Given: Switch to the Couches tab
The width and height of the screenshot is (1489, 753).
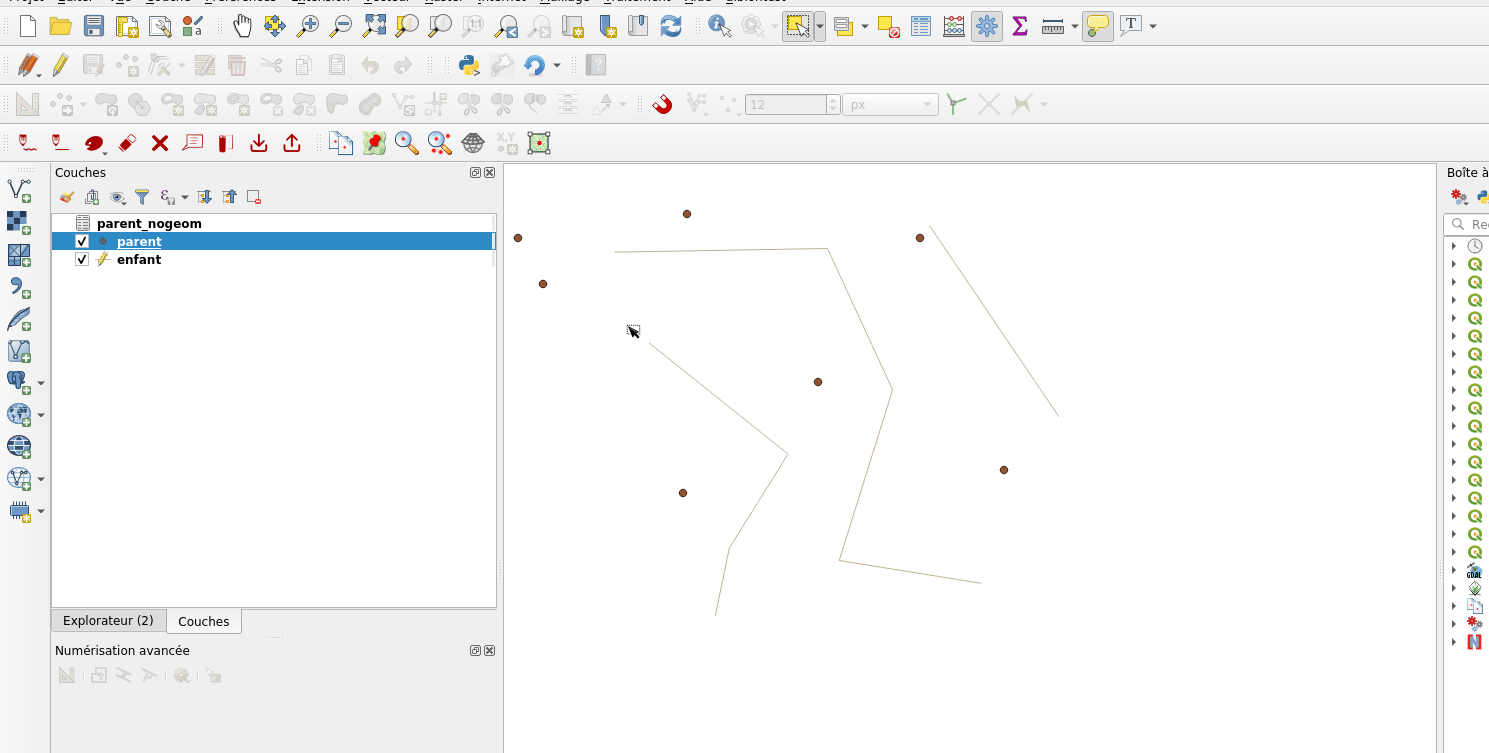Looking at the screenshot, I should 203,621.
